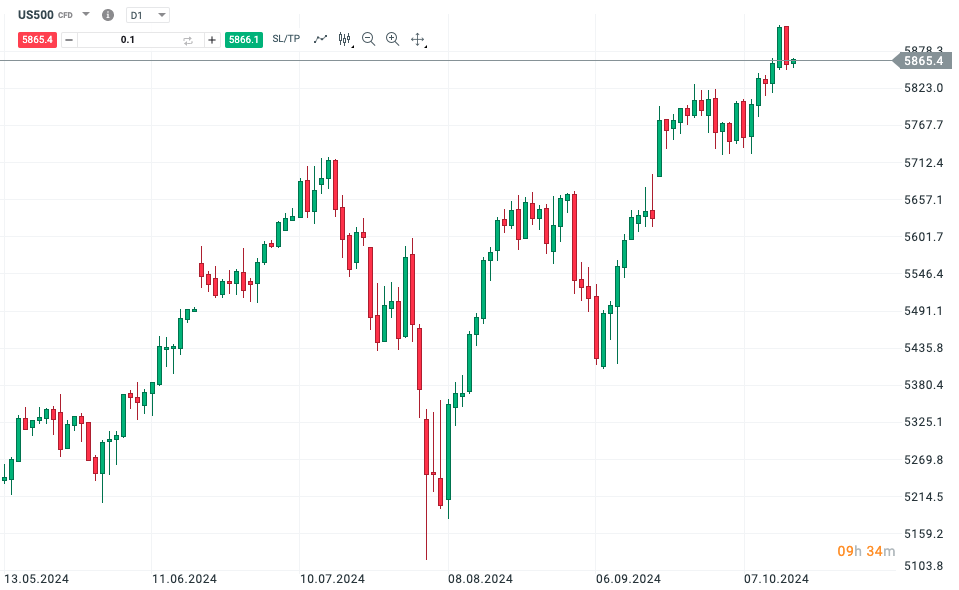Open the US500 instrument dropdown arrow

[86, 15]
